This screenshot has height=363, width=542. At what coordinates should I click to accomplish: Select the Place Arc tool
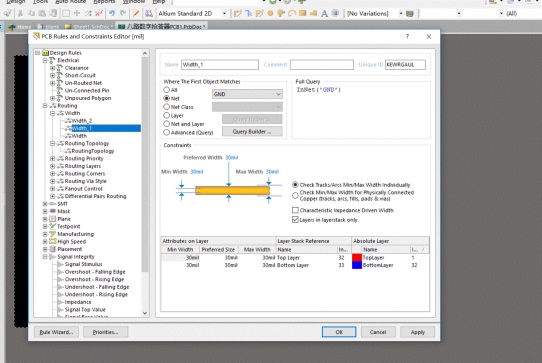292,13
